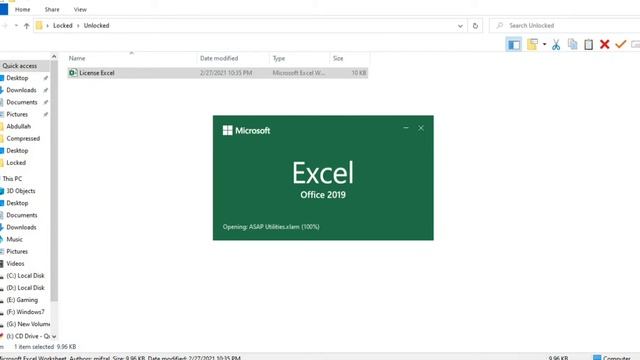Click the Copy icon
The height and width of the screenshot is (360, 640).
(573, 44)
